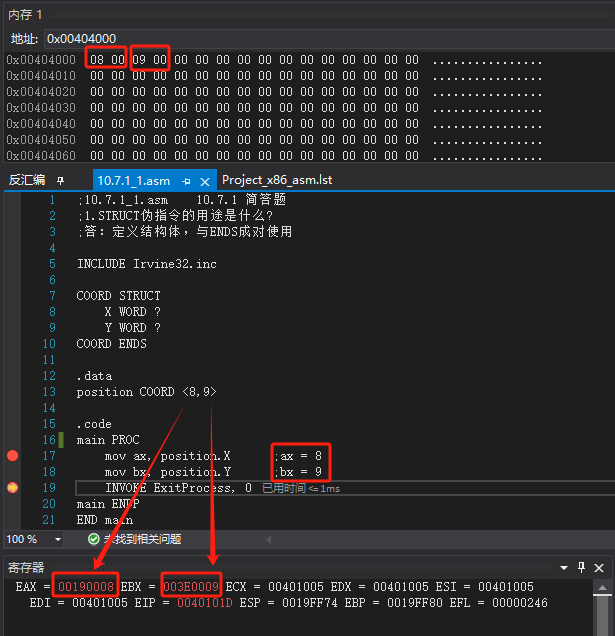Click the memory row address 0x00404060
The image size is (615, 636).
[41, 156]
